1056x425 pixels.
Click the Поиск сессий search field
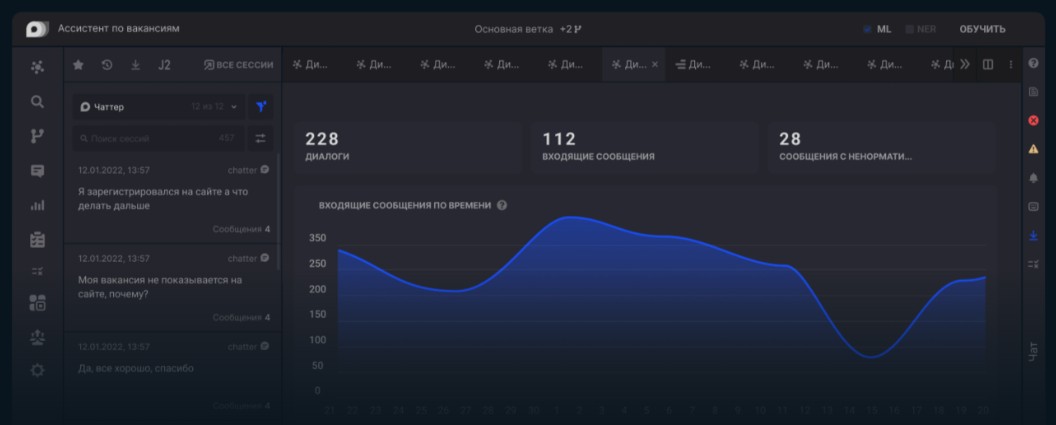click(x=150, y=138)
